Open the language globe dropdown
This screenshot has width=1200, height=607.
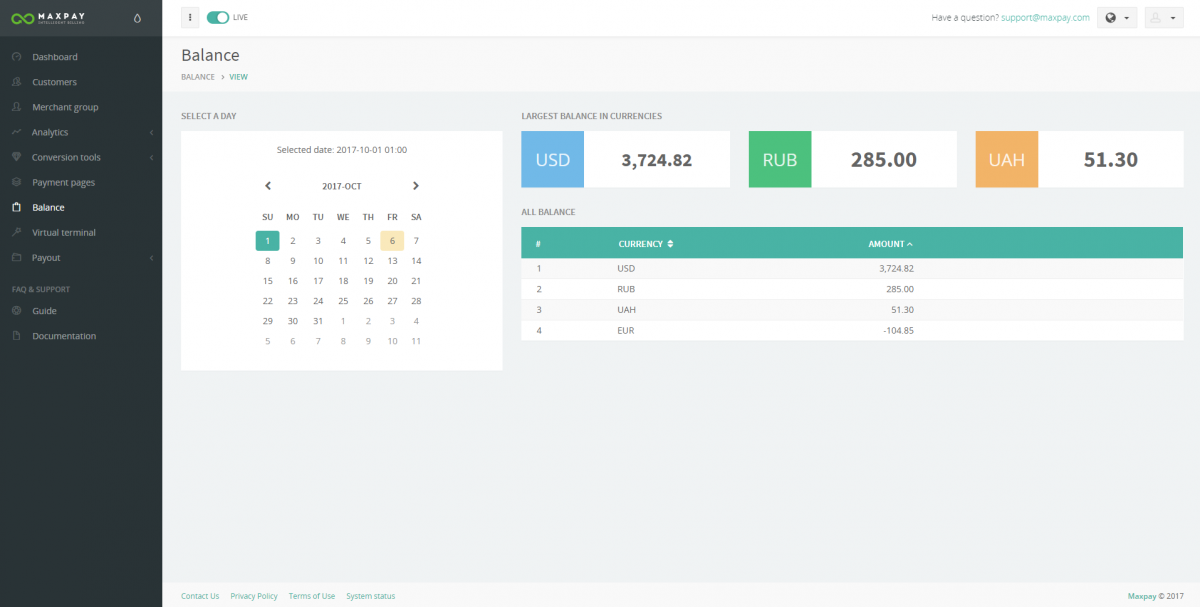(1116, 17)
